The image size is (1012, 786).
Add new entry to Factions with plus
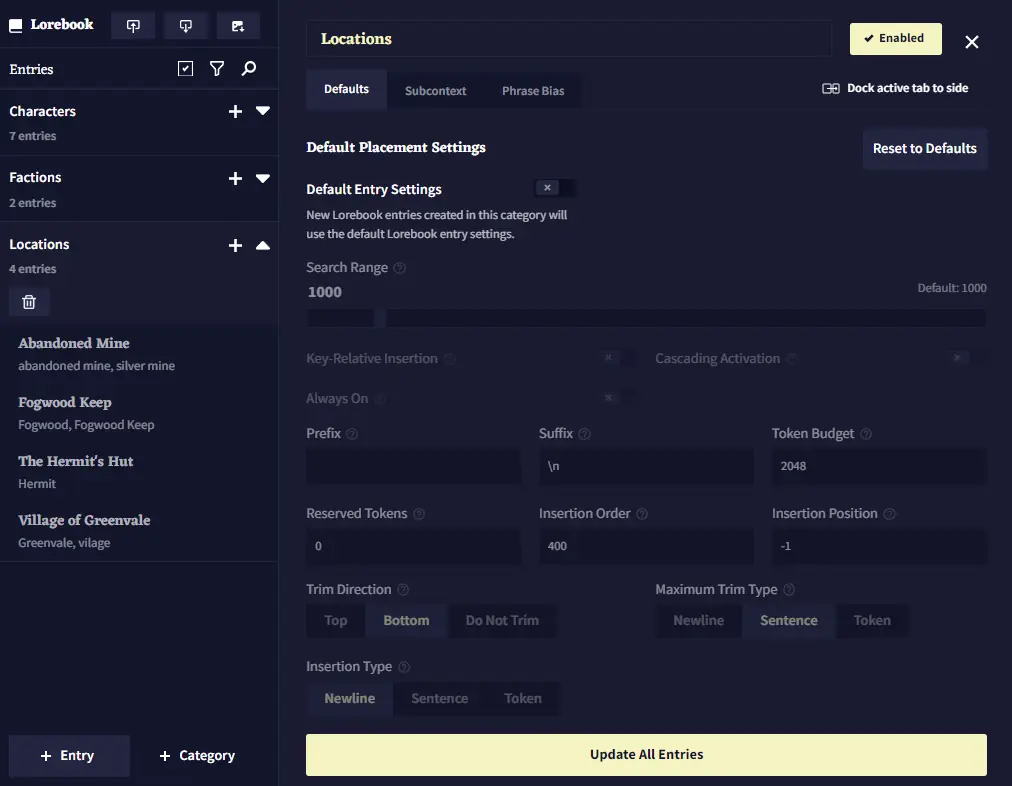pos(235,178)
